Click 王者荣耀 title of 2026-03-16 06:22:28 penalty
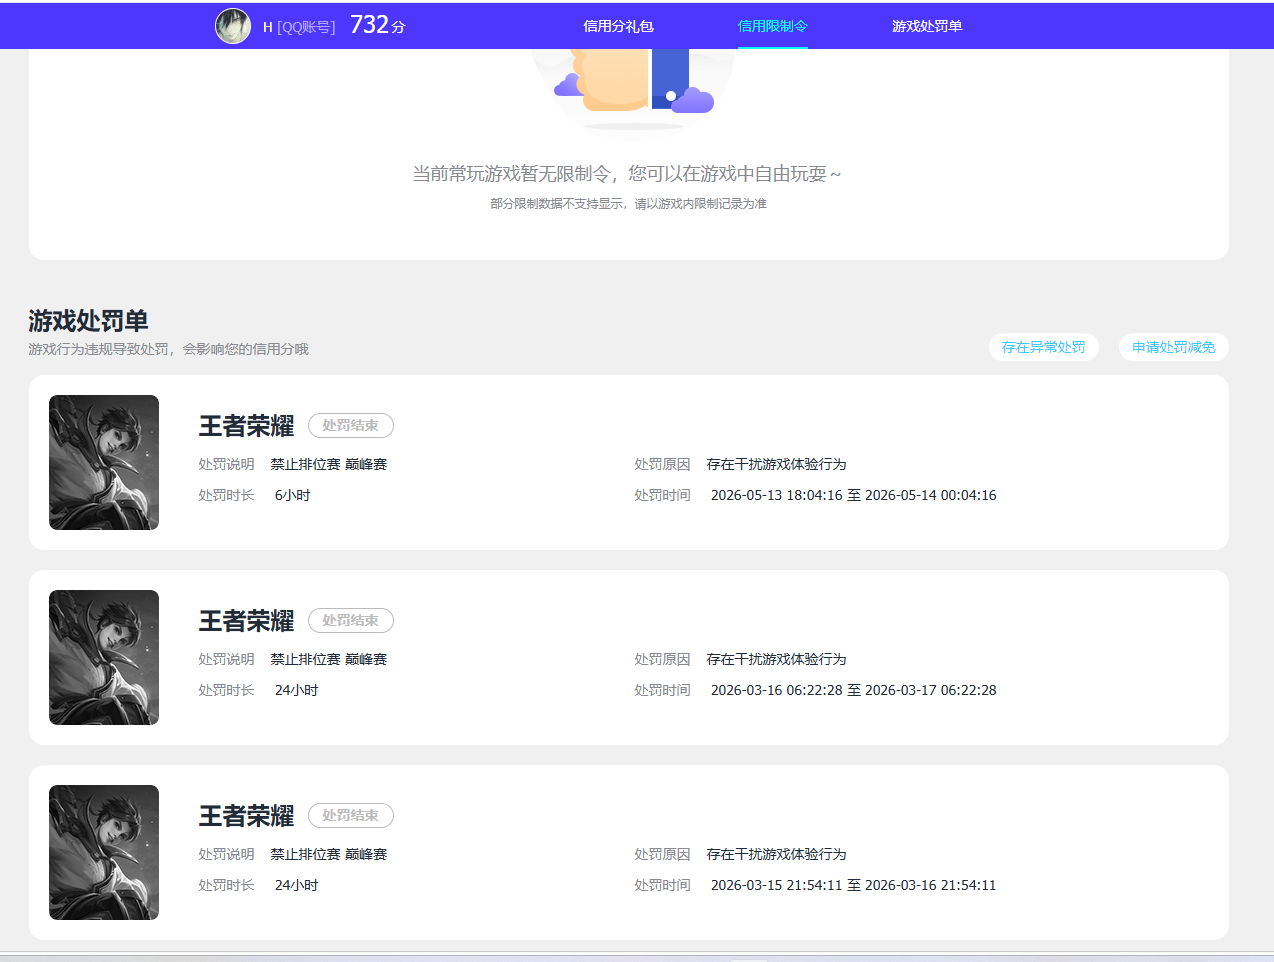Image resolution: width=1274 pixels, height=962 pixels. [246, 621]
